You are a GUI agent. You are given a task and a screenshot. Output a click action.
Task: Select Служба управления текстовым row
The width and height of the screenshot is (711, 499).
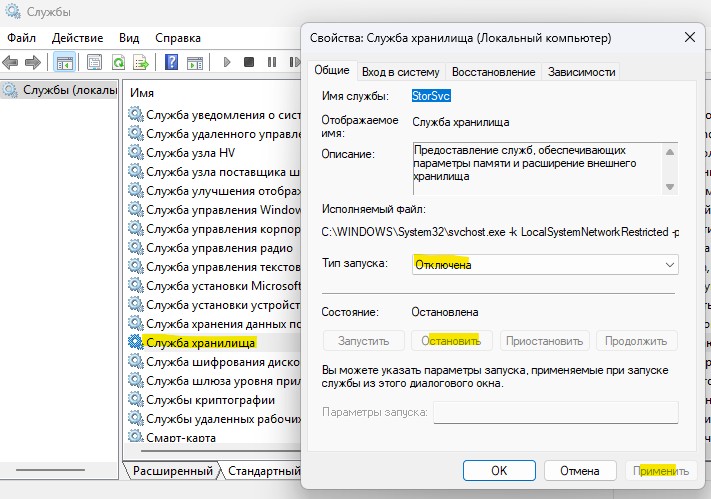(x=214, y=267)
